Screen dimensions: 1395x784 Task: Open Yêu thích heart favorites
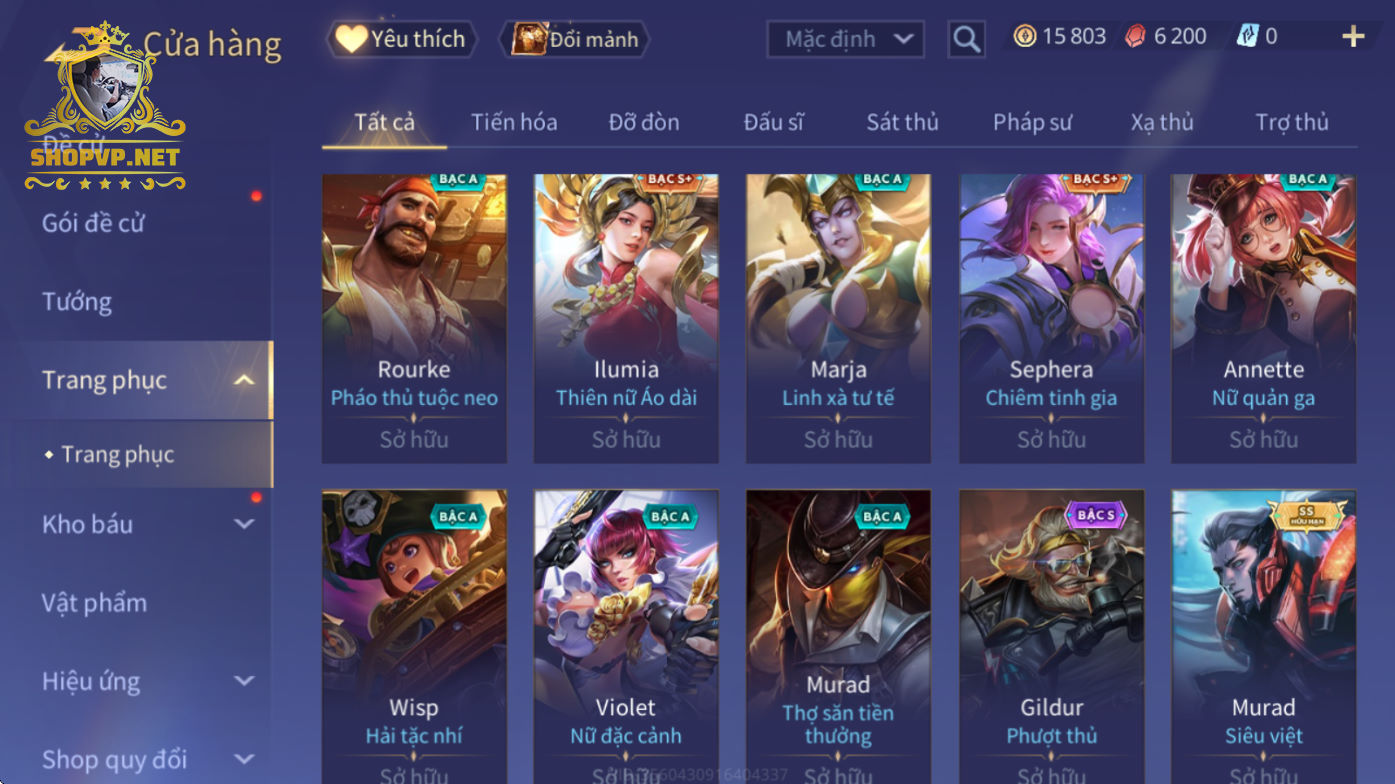point(401,39)
